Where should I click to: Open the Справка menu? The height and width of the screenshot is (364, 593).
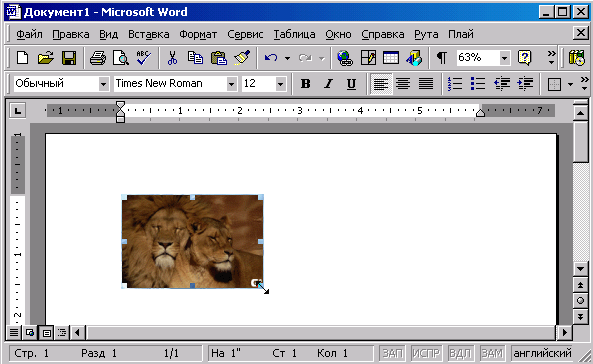point(382,34)
